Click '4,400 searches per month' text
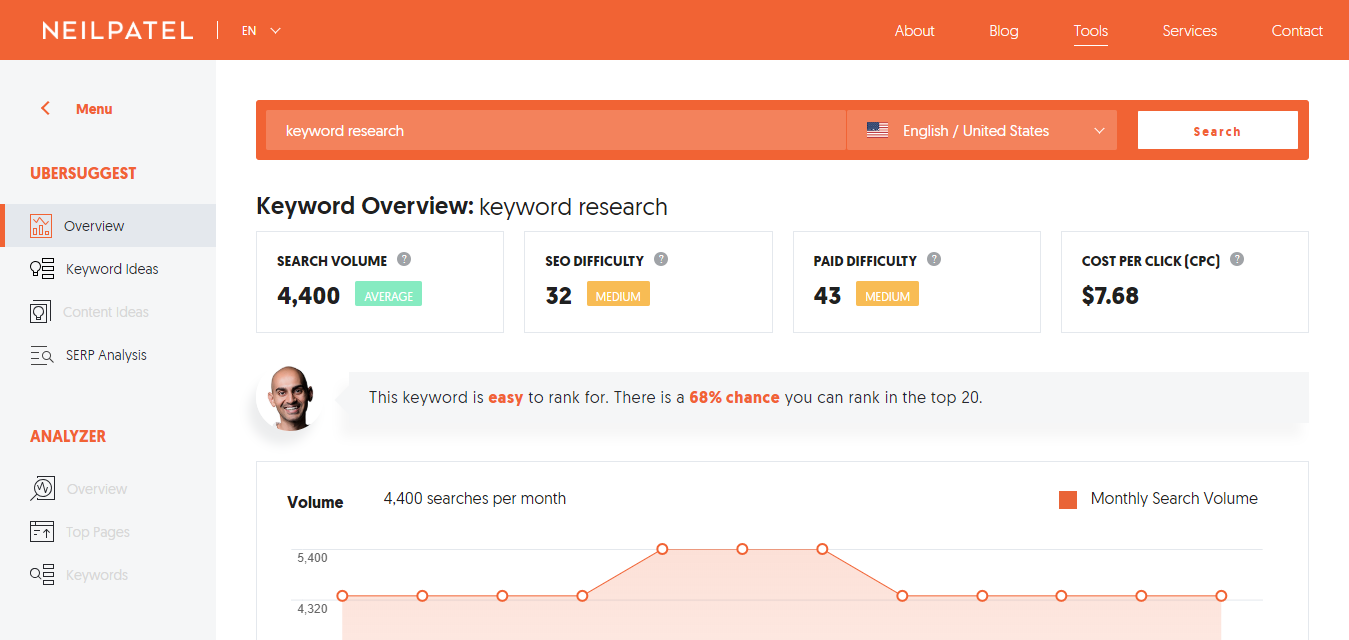This screenshot has width=1349, height=640. click(x=475, y=498)
